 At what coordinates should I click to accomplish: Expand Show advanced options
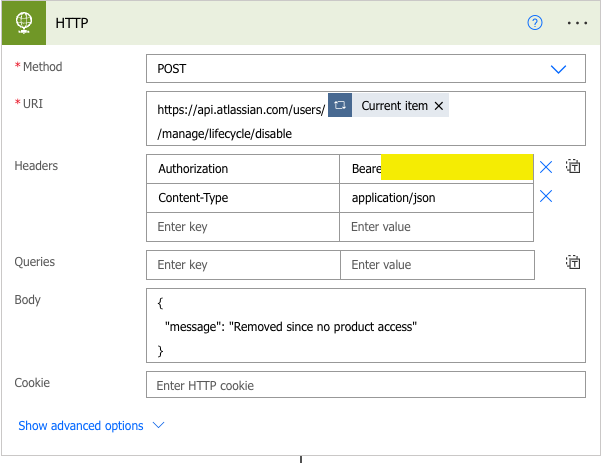[x=91, y=425]
